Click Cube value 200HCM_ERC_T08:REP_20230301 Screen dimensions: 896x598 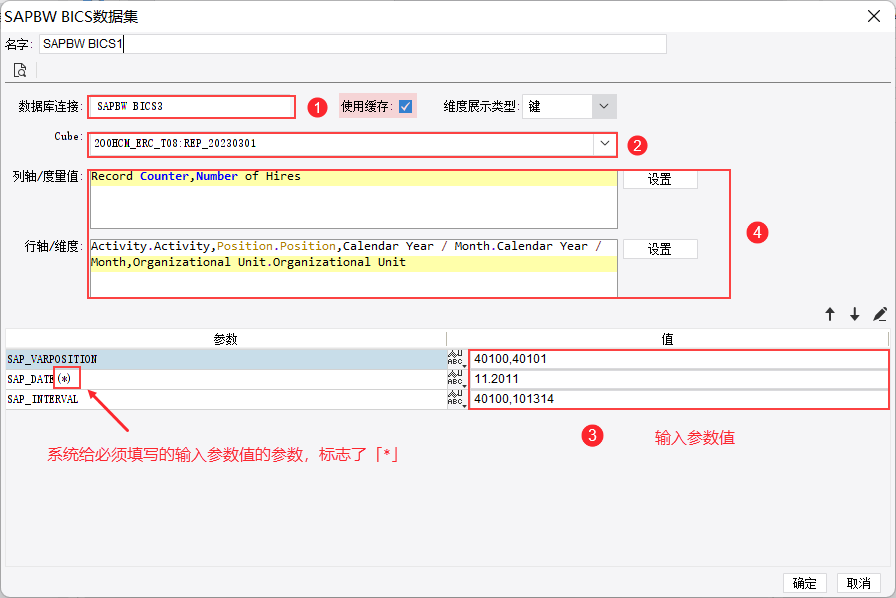click(175, 143)
